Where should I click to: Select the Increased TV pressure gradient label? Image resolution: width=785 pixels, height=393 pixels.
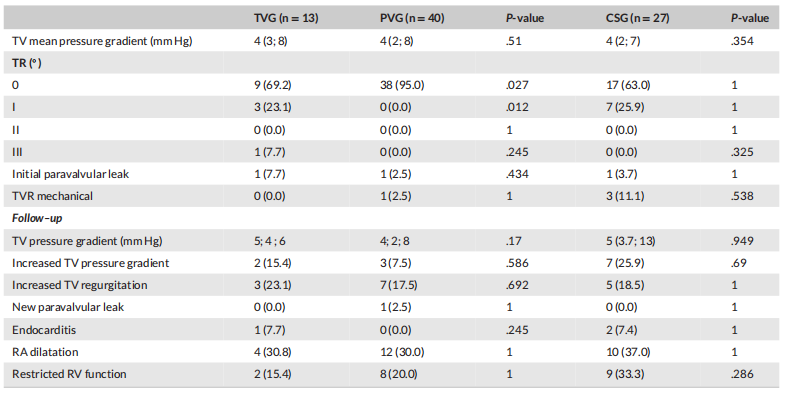click(91, 263)
